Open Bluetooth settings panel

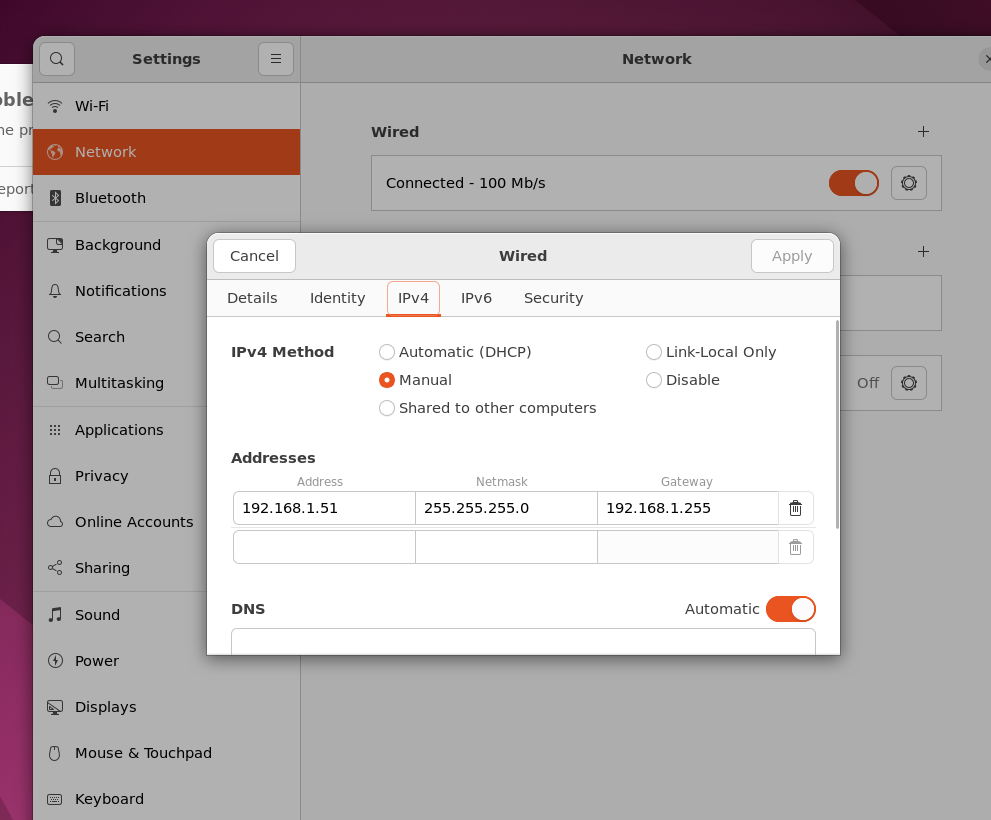[166, 198]
